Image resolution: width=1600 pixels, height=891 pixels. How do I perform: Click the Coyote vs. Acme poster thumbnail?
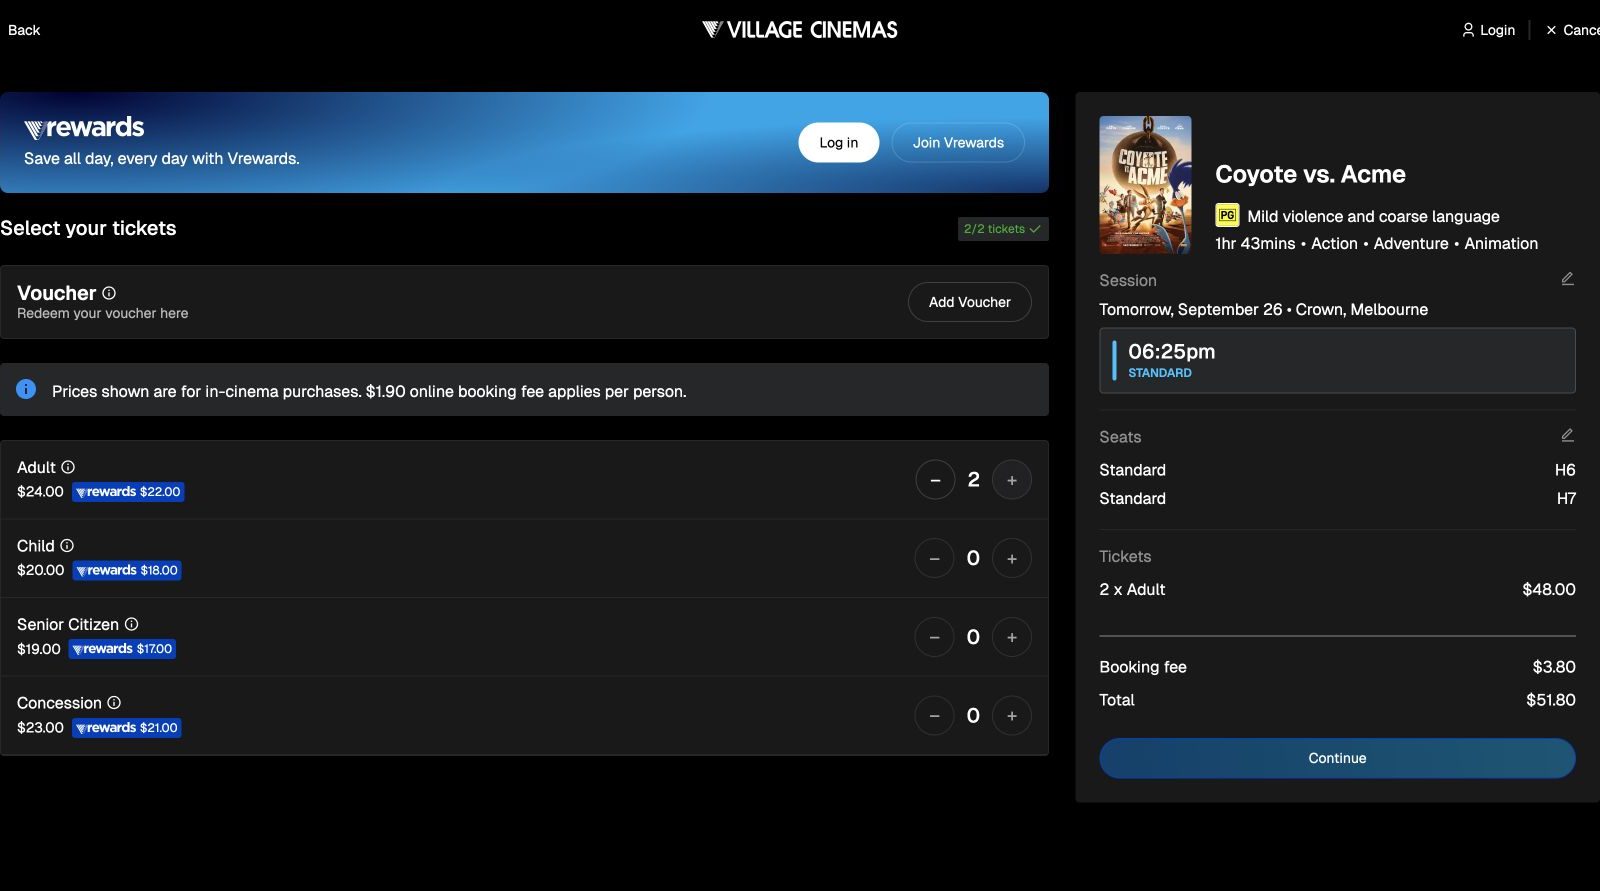[x=1145, y=185]
